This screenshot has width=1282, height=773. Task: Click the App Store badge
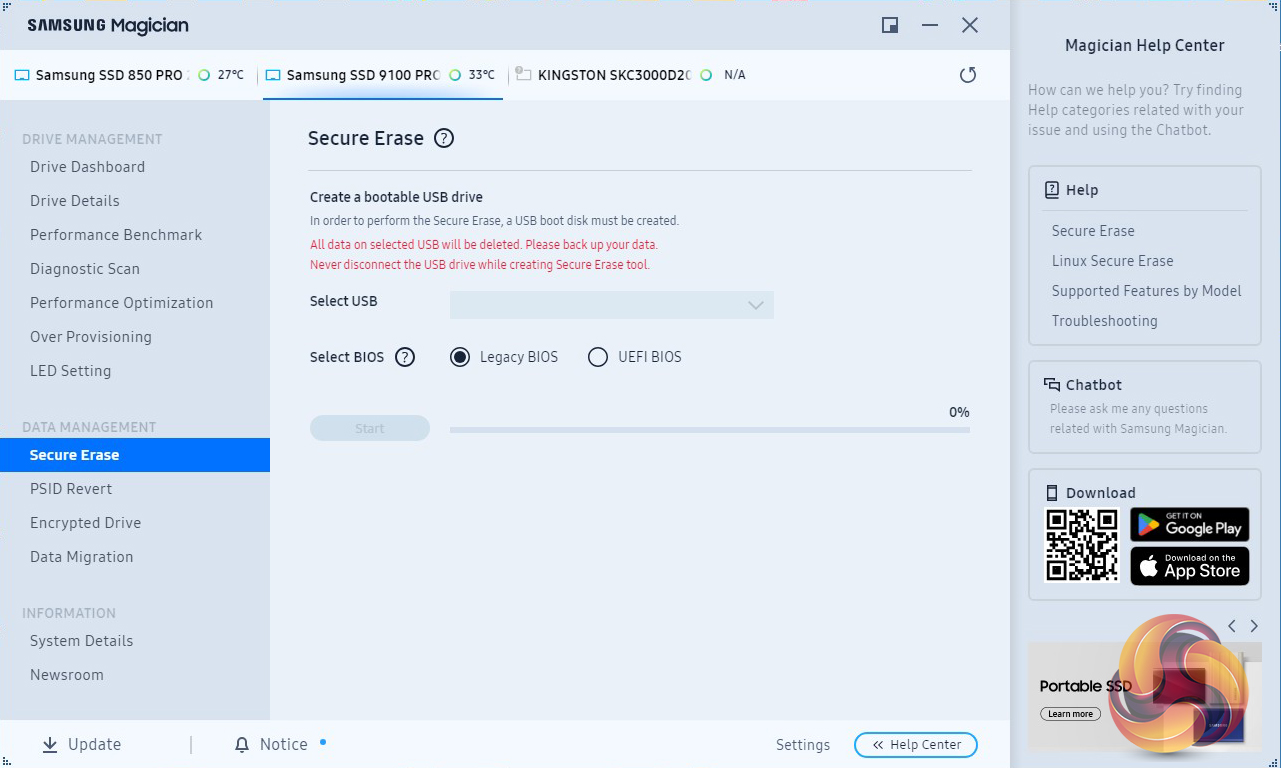1189,566
